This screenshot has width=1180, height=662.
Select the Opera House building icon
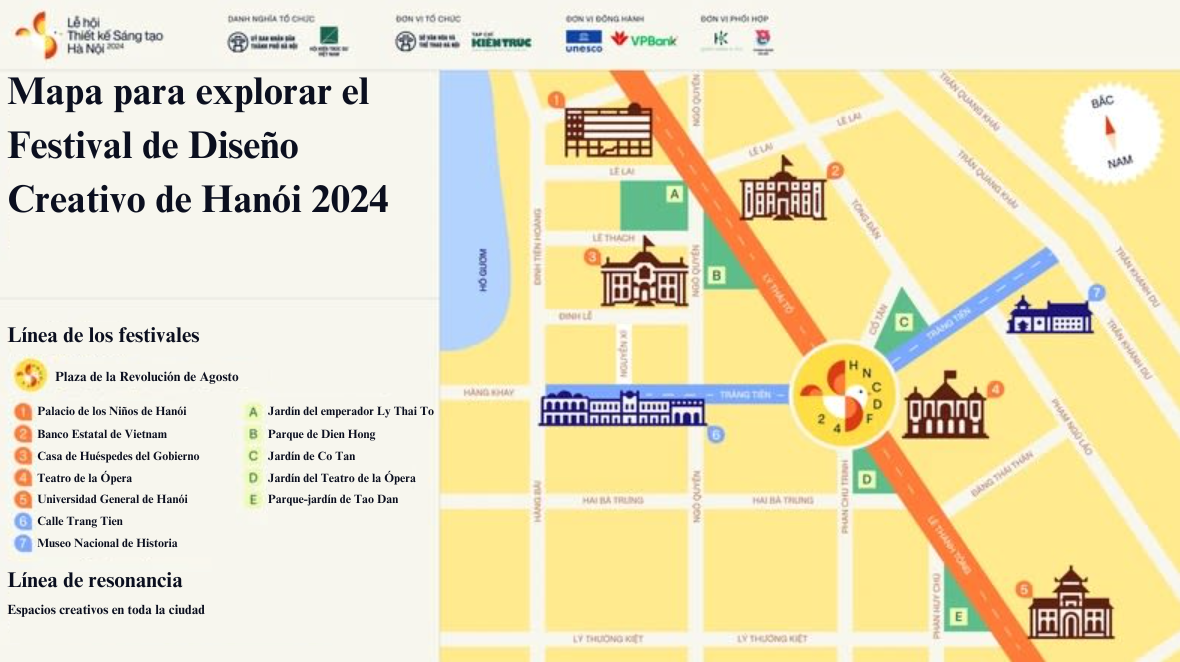coord(945,408)
